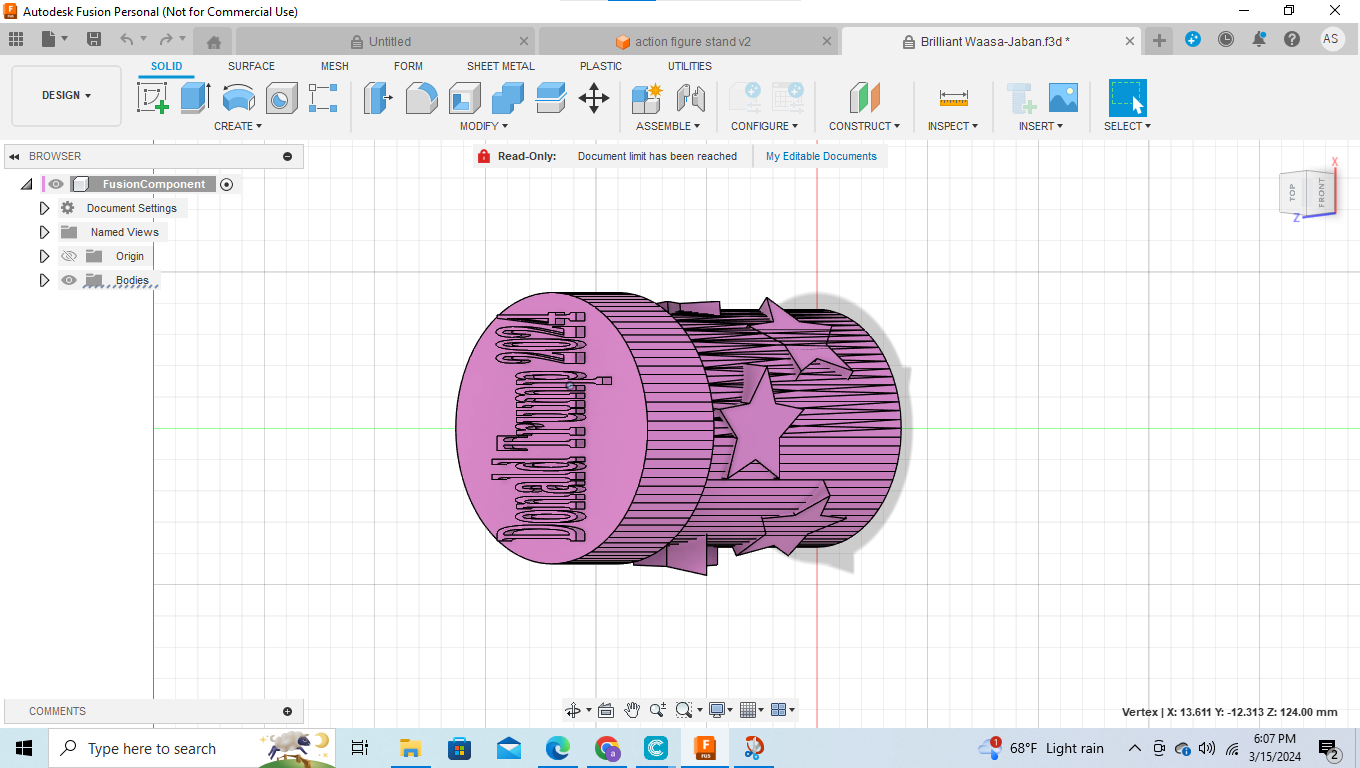Open the Help question mark icon
This screenshot has height=768, width=1360.
[1292, 39]
